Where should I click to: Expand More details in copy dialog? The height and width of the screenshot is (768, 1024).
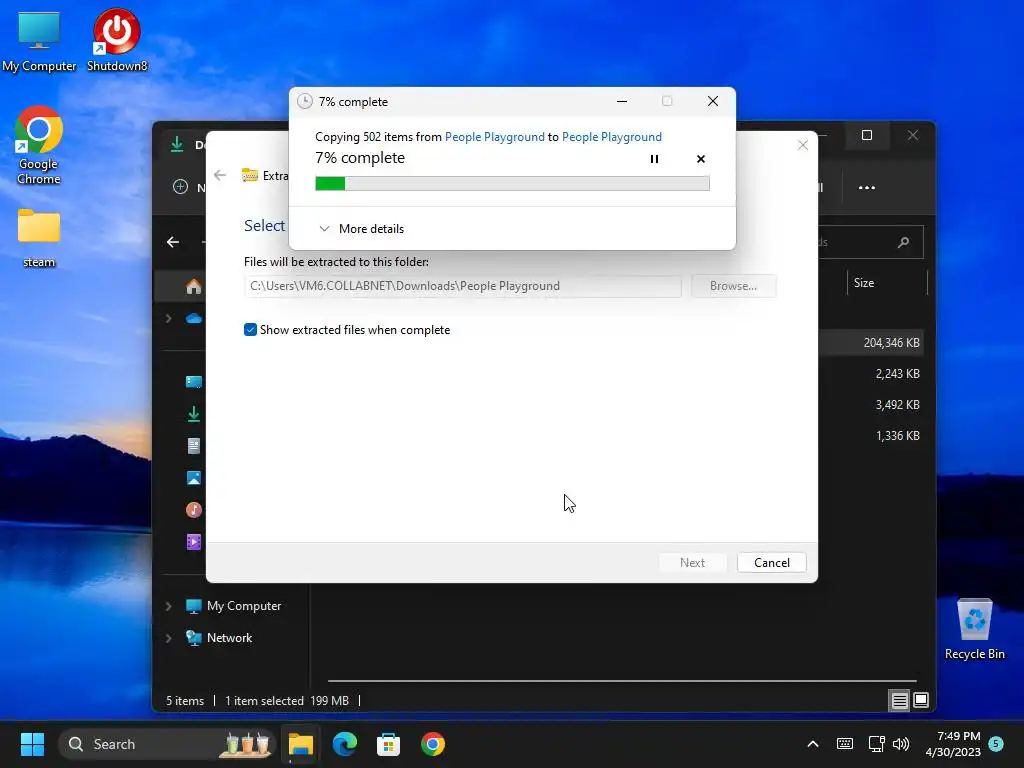click(362, 229)
